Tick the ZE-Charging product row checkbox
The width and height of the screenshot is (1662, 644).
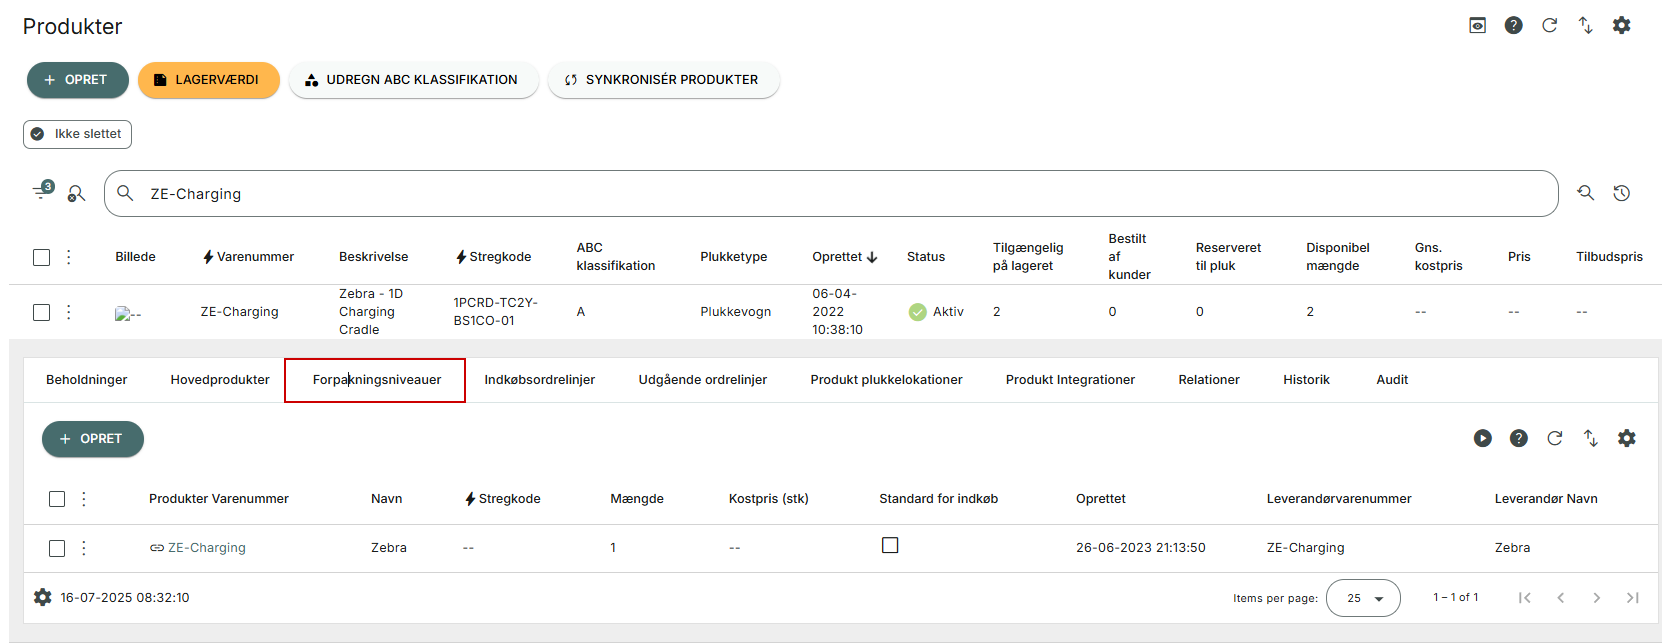(41, 312)
